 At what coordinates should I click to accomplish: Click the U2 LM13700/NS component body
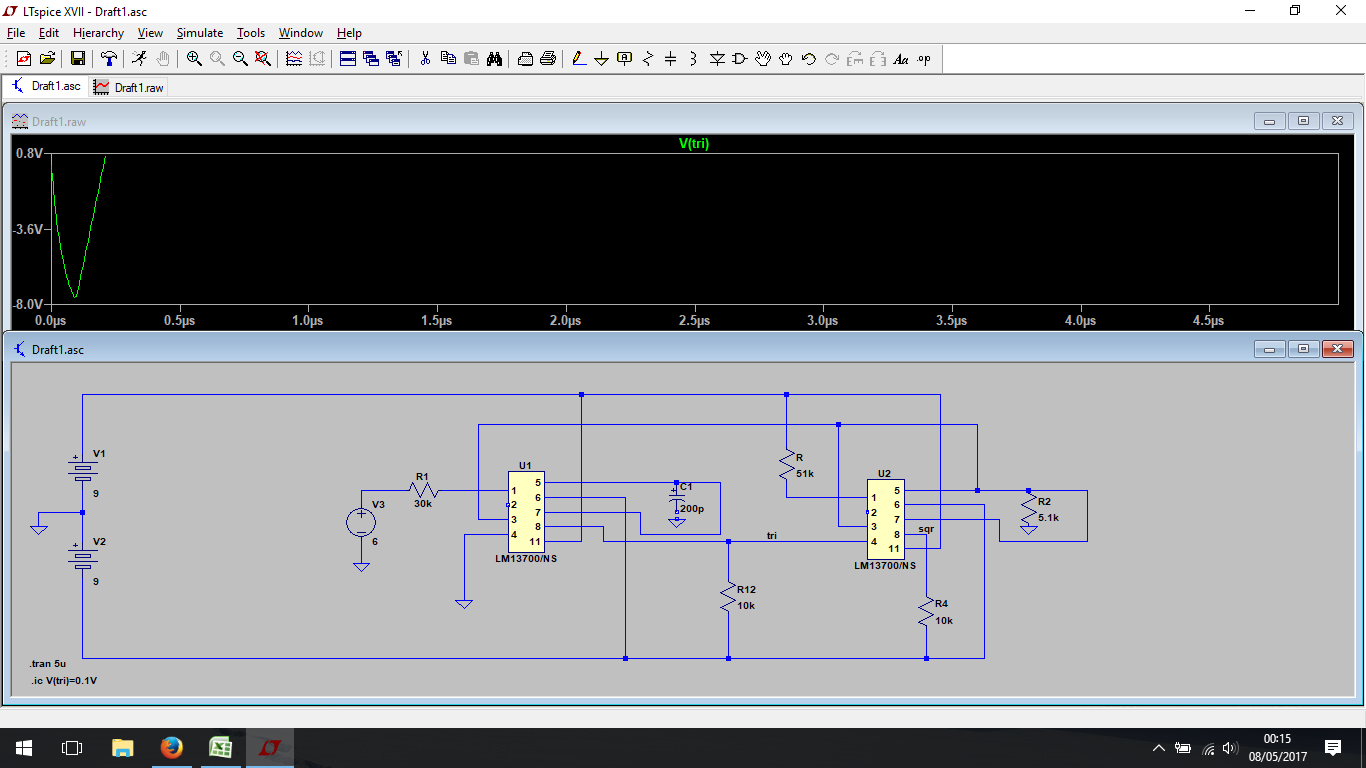coord(885,518)
